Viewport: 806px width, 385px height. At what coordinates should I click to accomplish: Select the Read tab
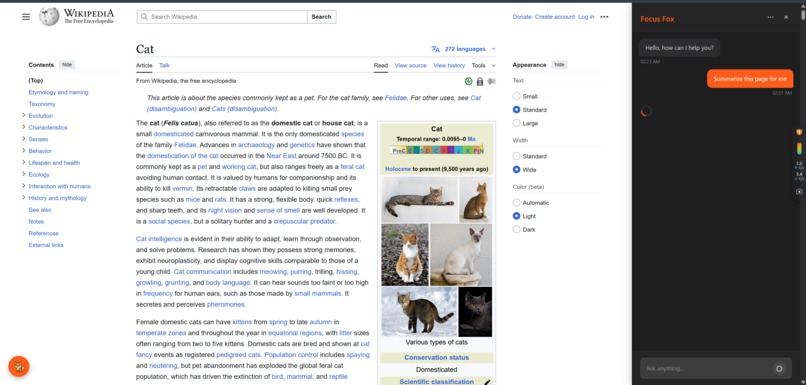(x=380, y=65)
